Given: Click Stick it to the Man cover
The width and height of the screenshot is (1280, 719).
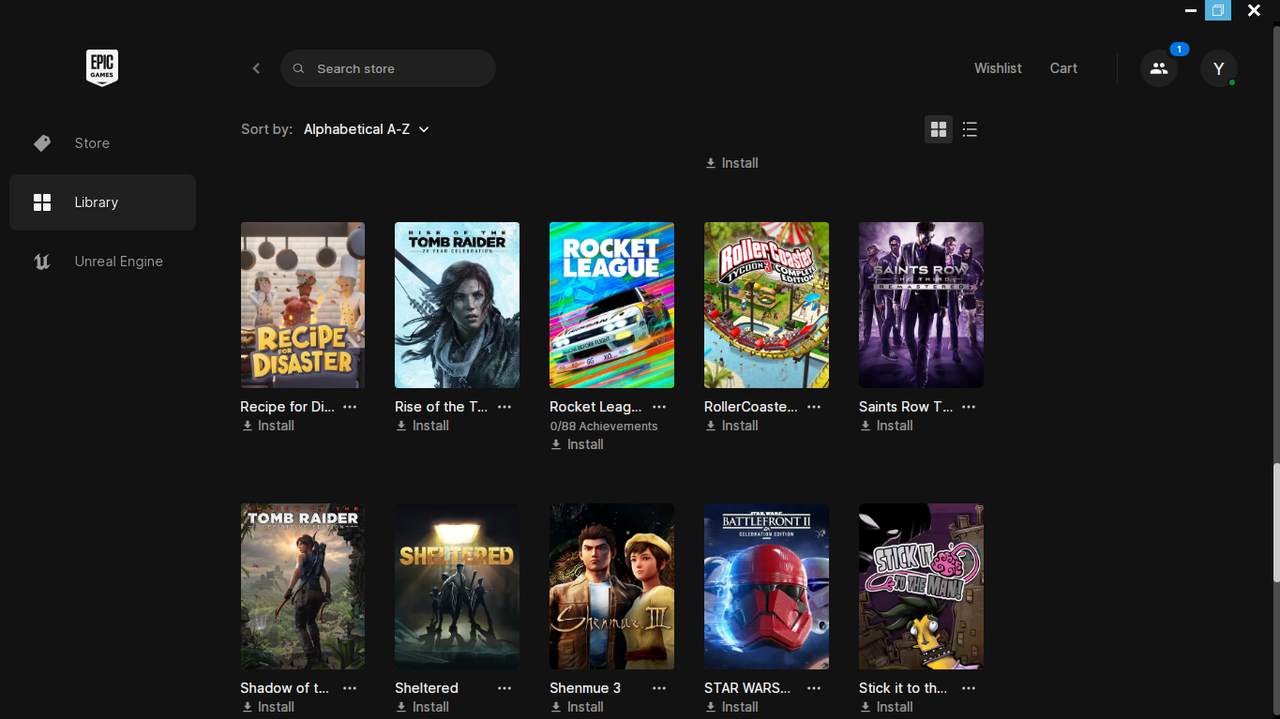Looking at the screenshot, I should coord(921,587).
